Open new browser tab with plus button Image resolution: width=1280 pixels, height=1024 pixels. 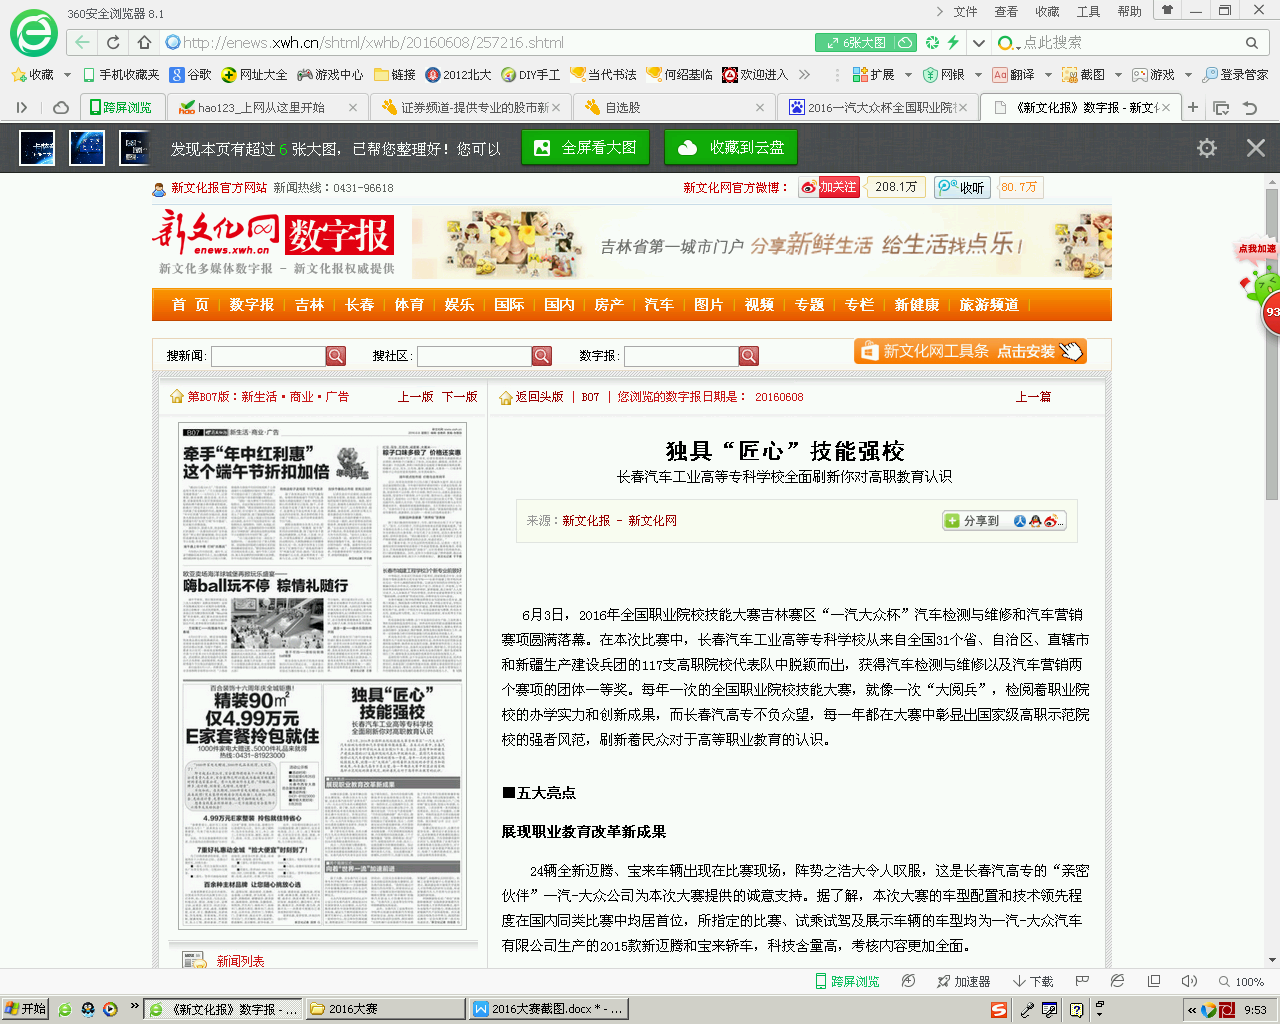pyautogui.click(x=1193, y=107)
